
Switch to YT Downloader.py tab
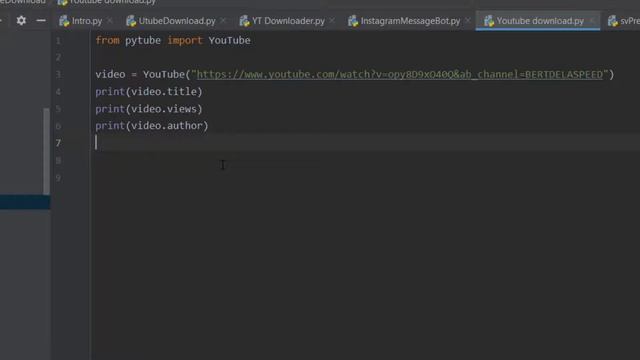pos(288,21)
